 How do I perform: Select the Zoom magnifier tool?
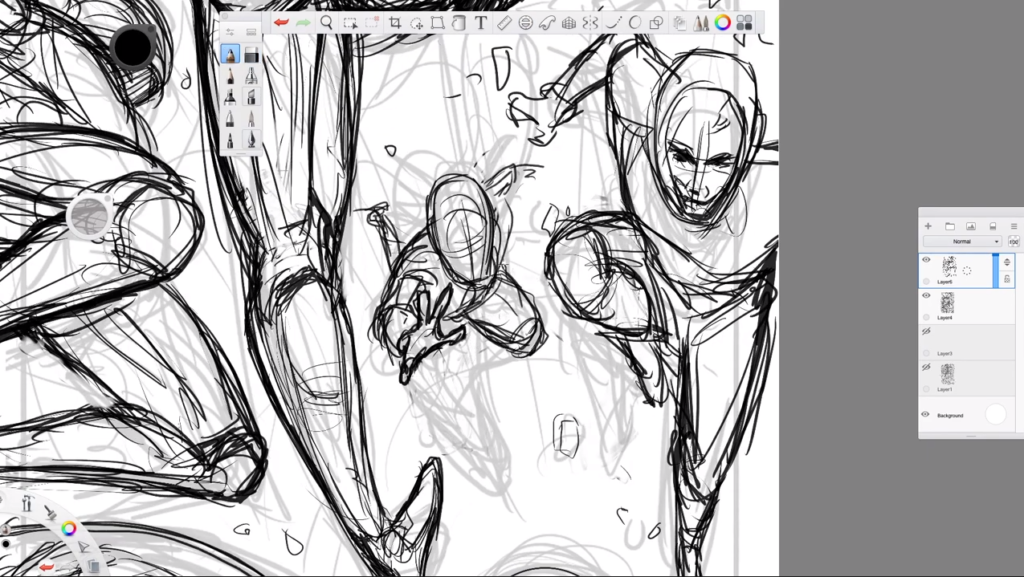tap(327, 23)
